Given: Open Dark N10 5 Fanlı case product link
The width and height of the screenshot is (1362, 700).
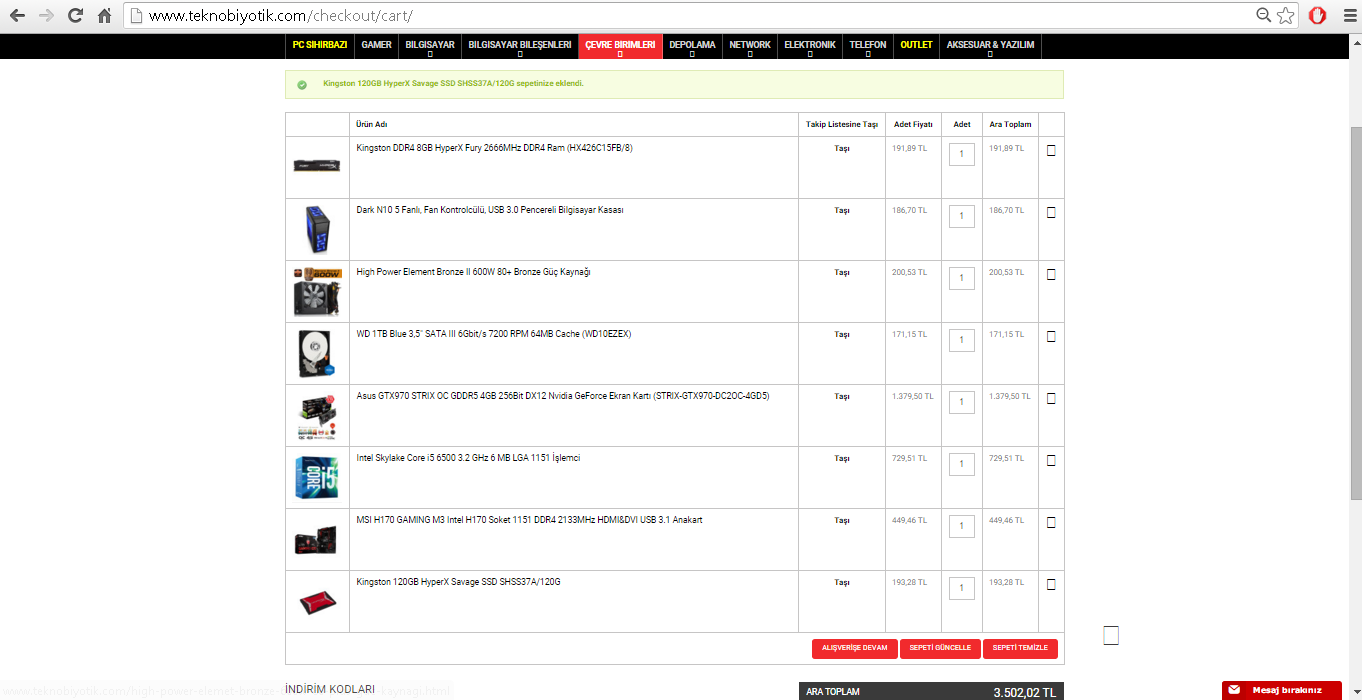Looking at the screenshot, I should click(x=490, y=210).
